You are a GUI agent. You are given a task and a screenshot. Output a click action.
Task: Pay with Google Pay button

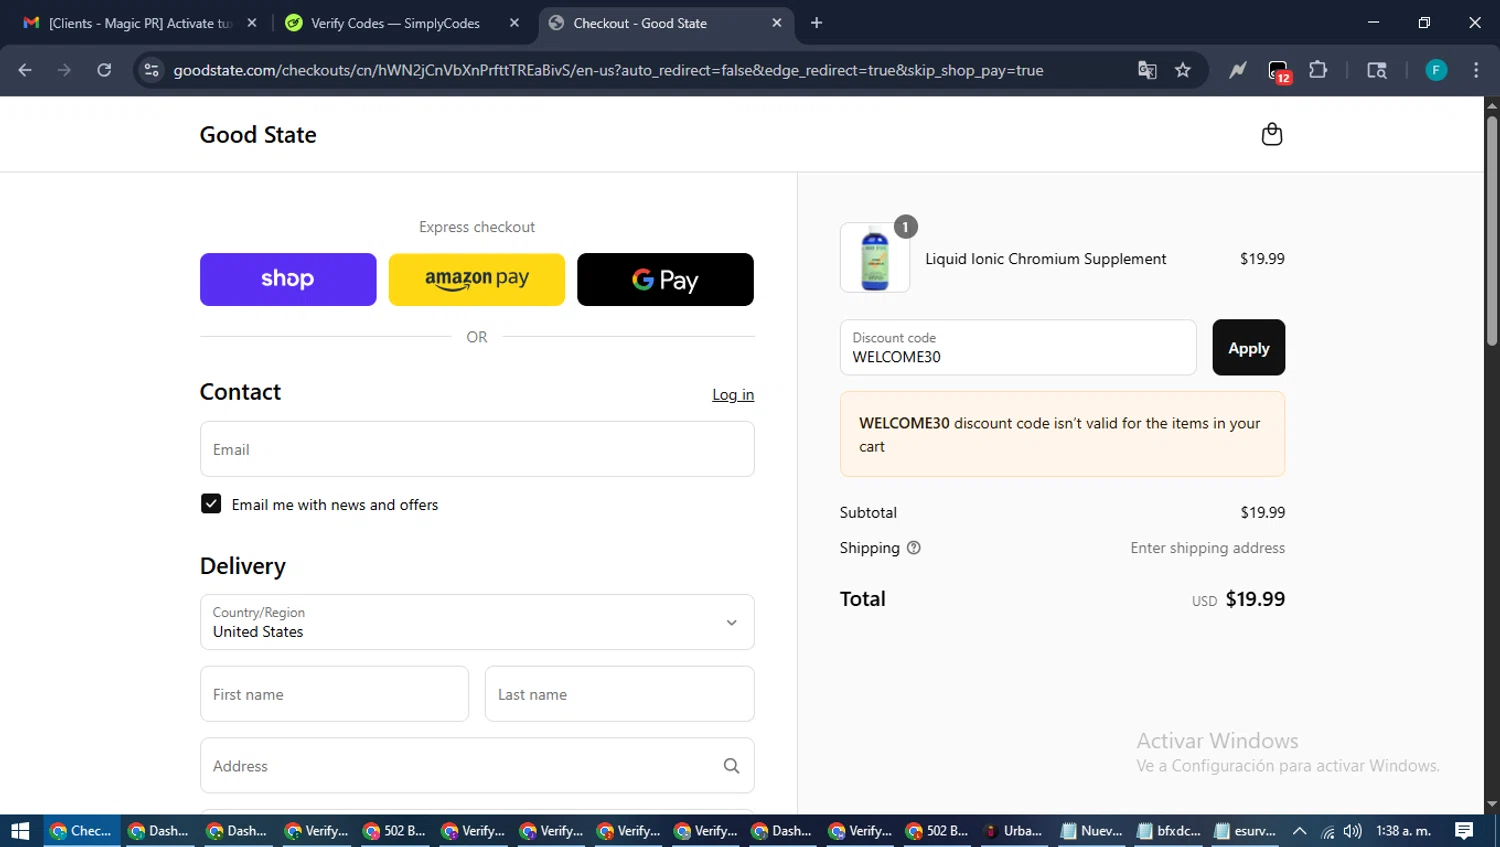coord(665,279)
